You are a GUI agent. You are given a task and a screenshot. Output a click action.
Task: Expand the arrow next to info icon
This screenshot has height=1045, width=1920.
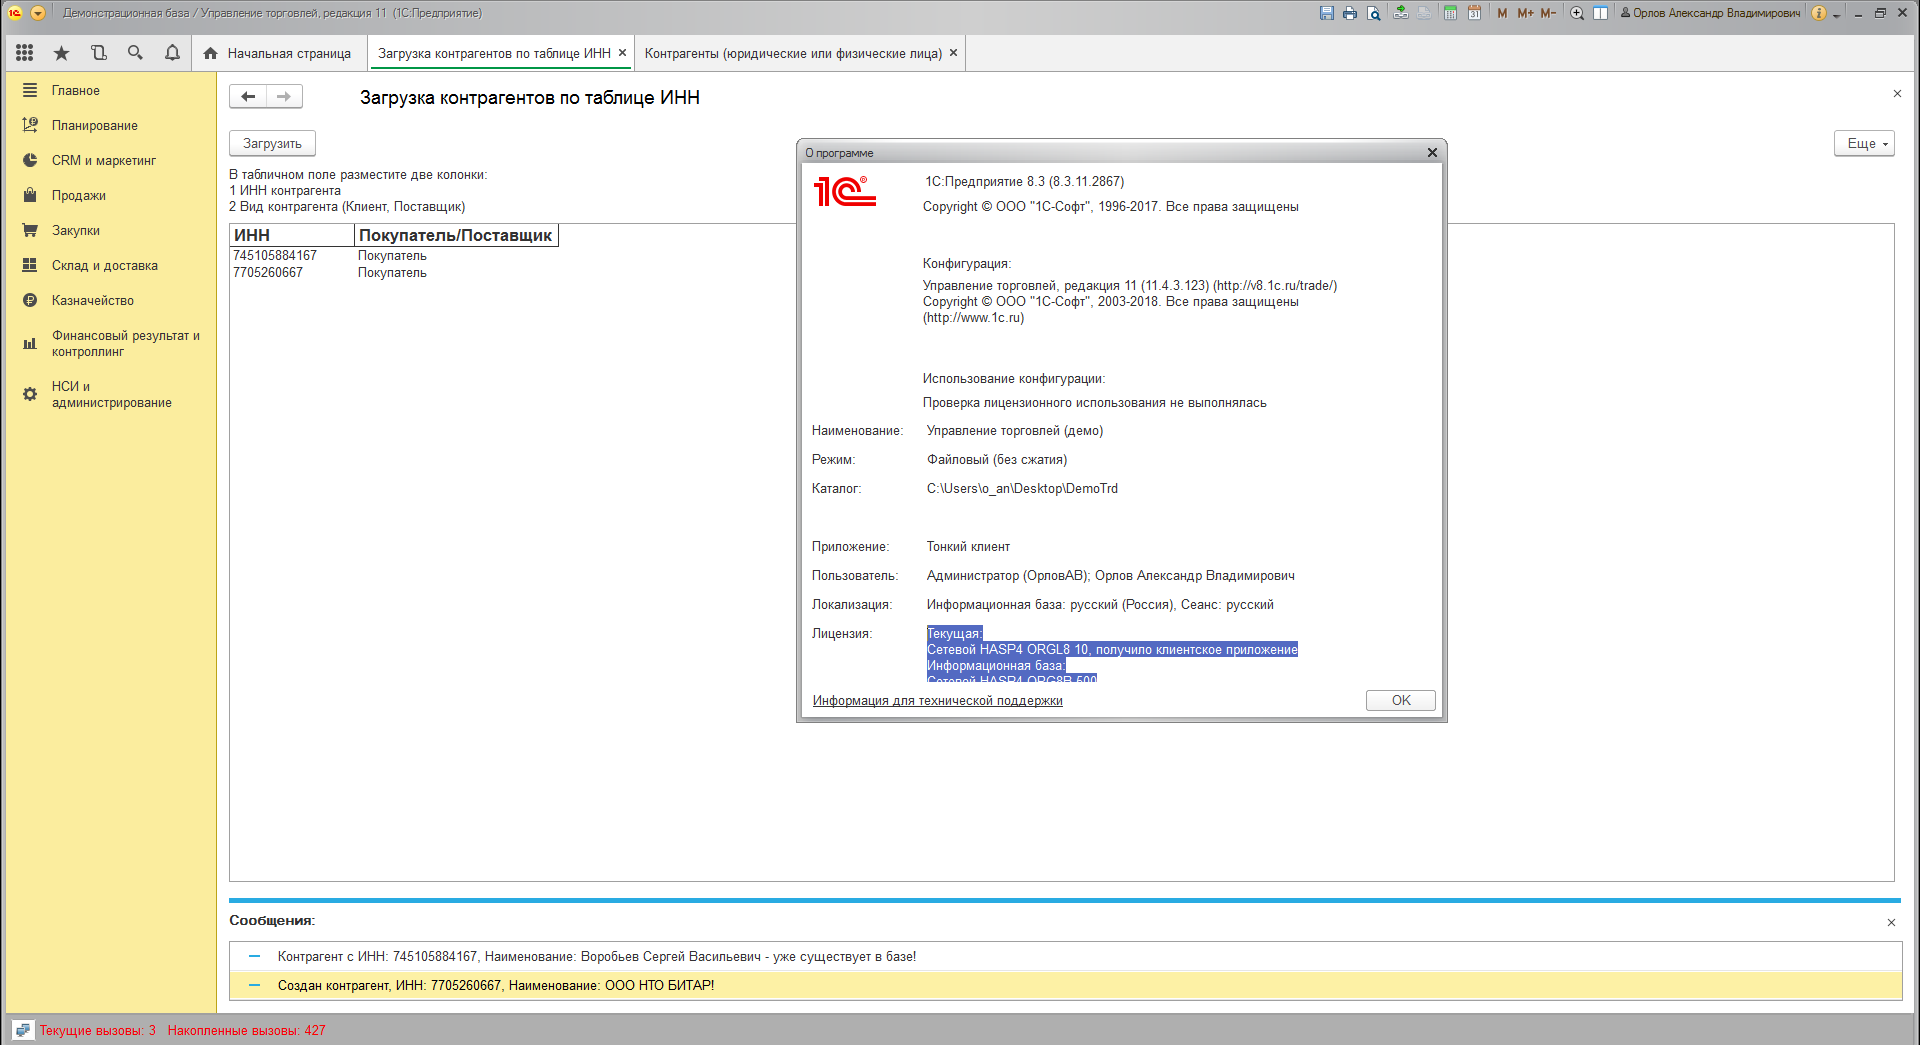pos(1836,15)
